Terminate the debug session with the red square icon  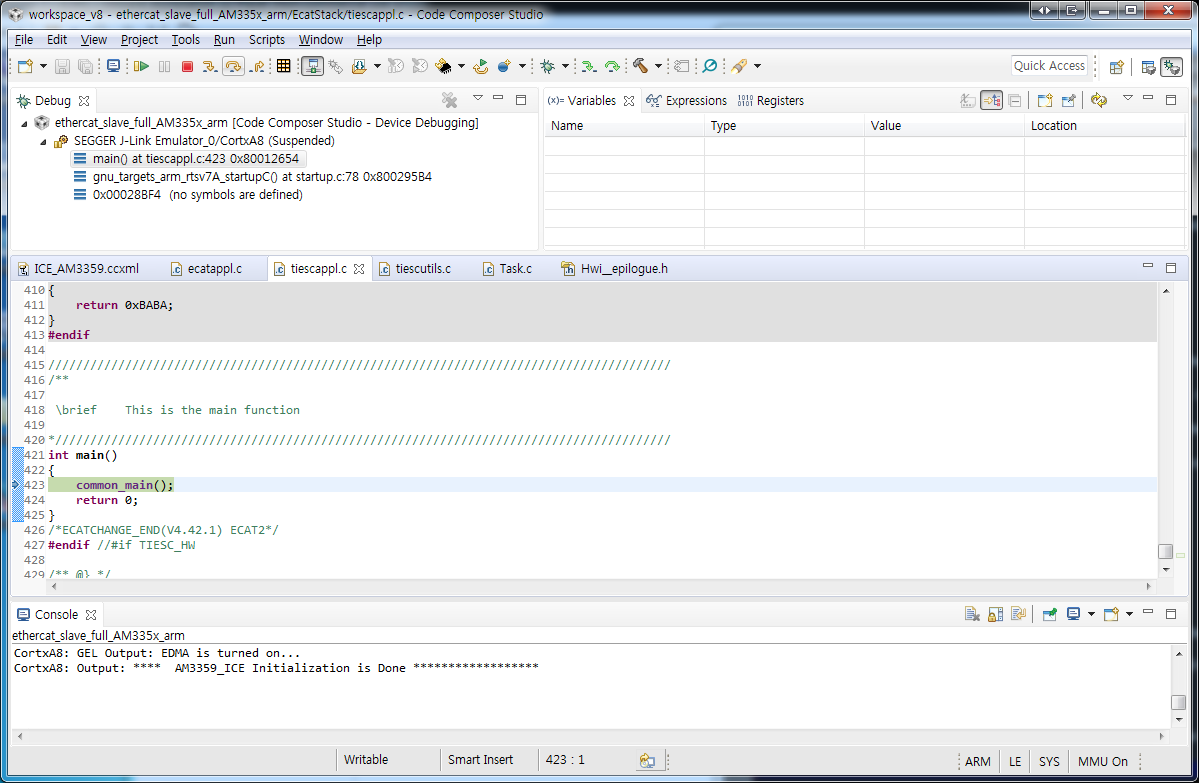(x=188, y=66)
